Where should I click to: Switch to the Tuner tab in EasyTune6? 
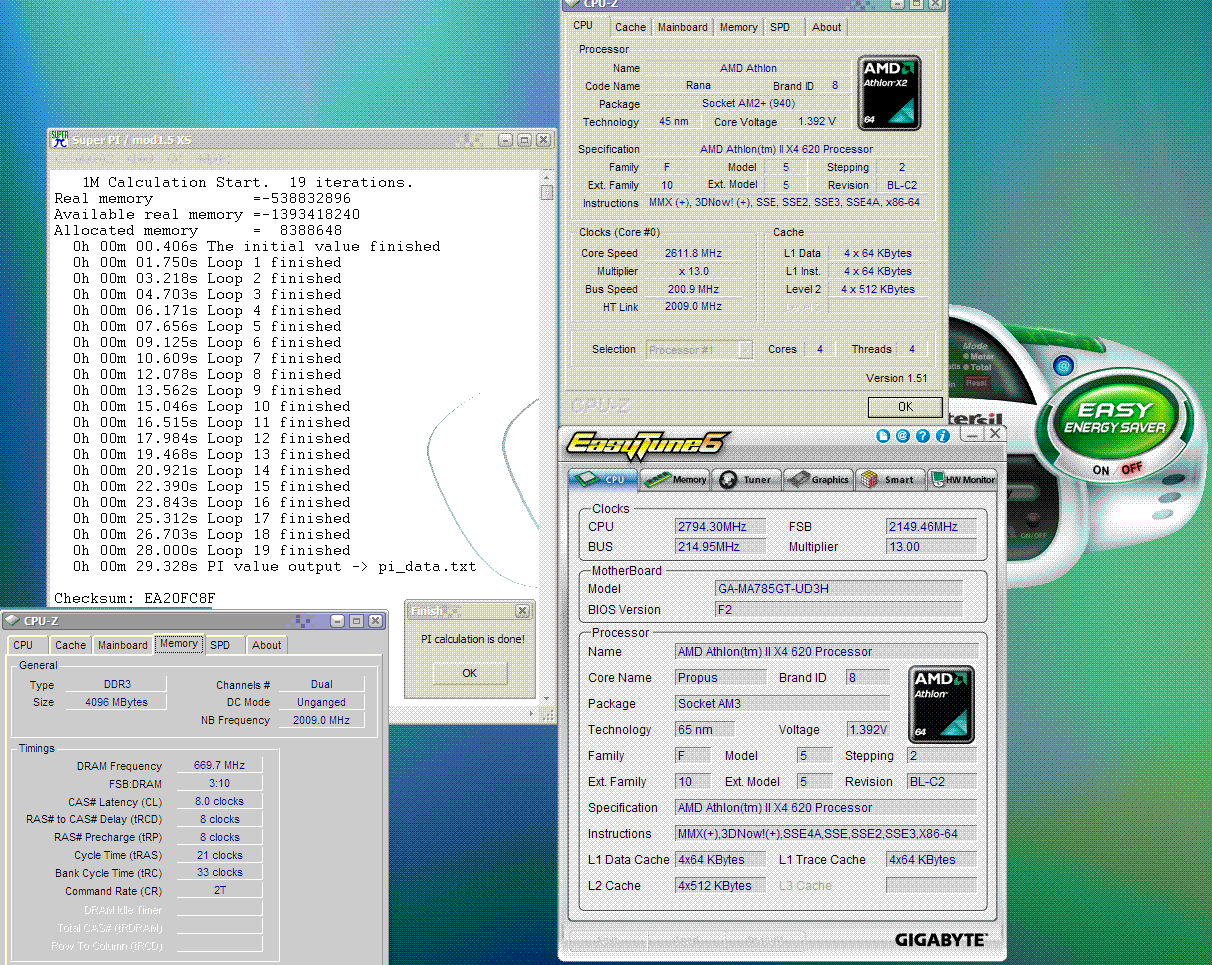747,479
